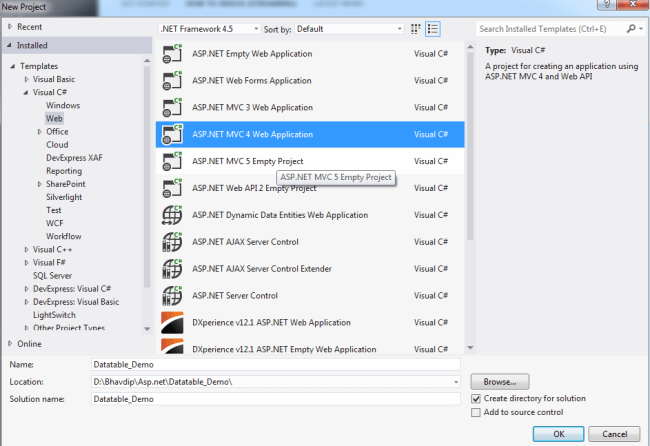Click the DXperience ASP.NET Empty Web Application icon
650x446 pixels.
[172, 347]
